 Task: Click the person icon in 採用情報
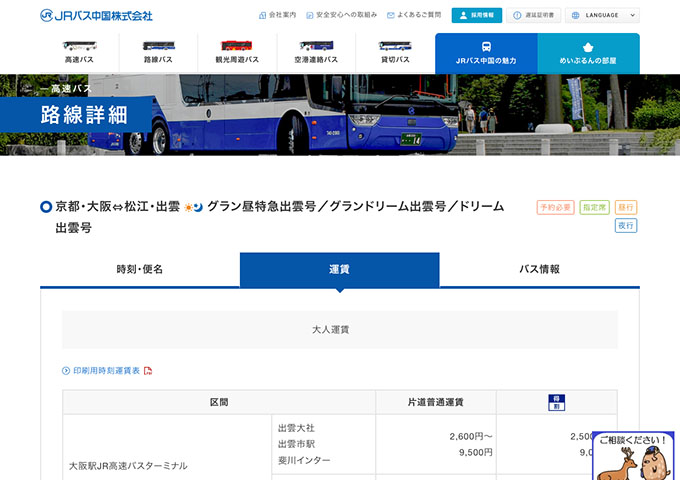(x=464, y=15)
